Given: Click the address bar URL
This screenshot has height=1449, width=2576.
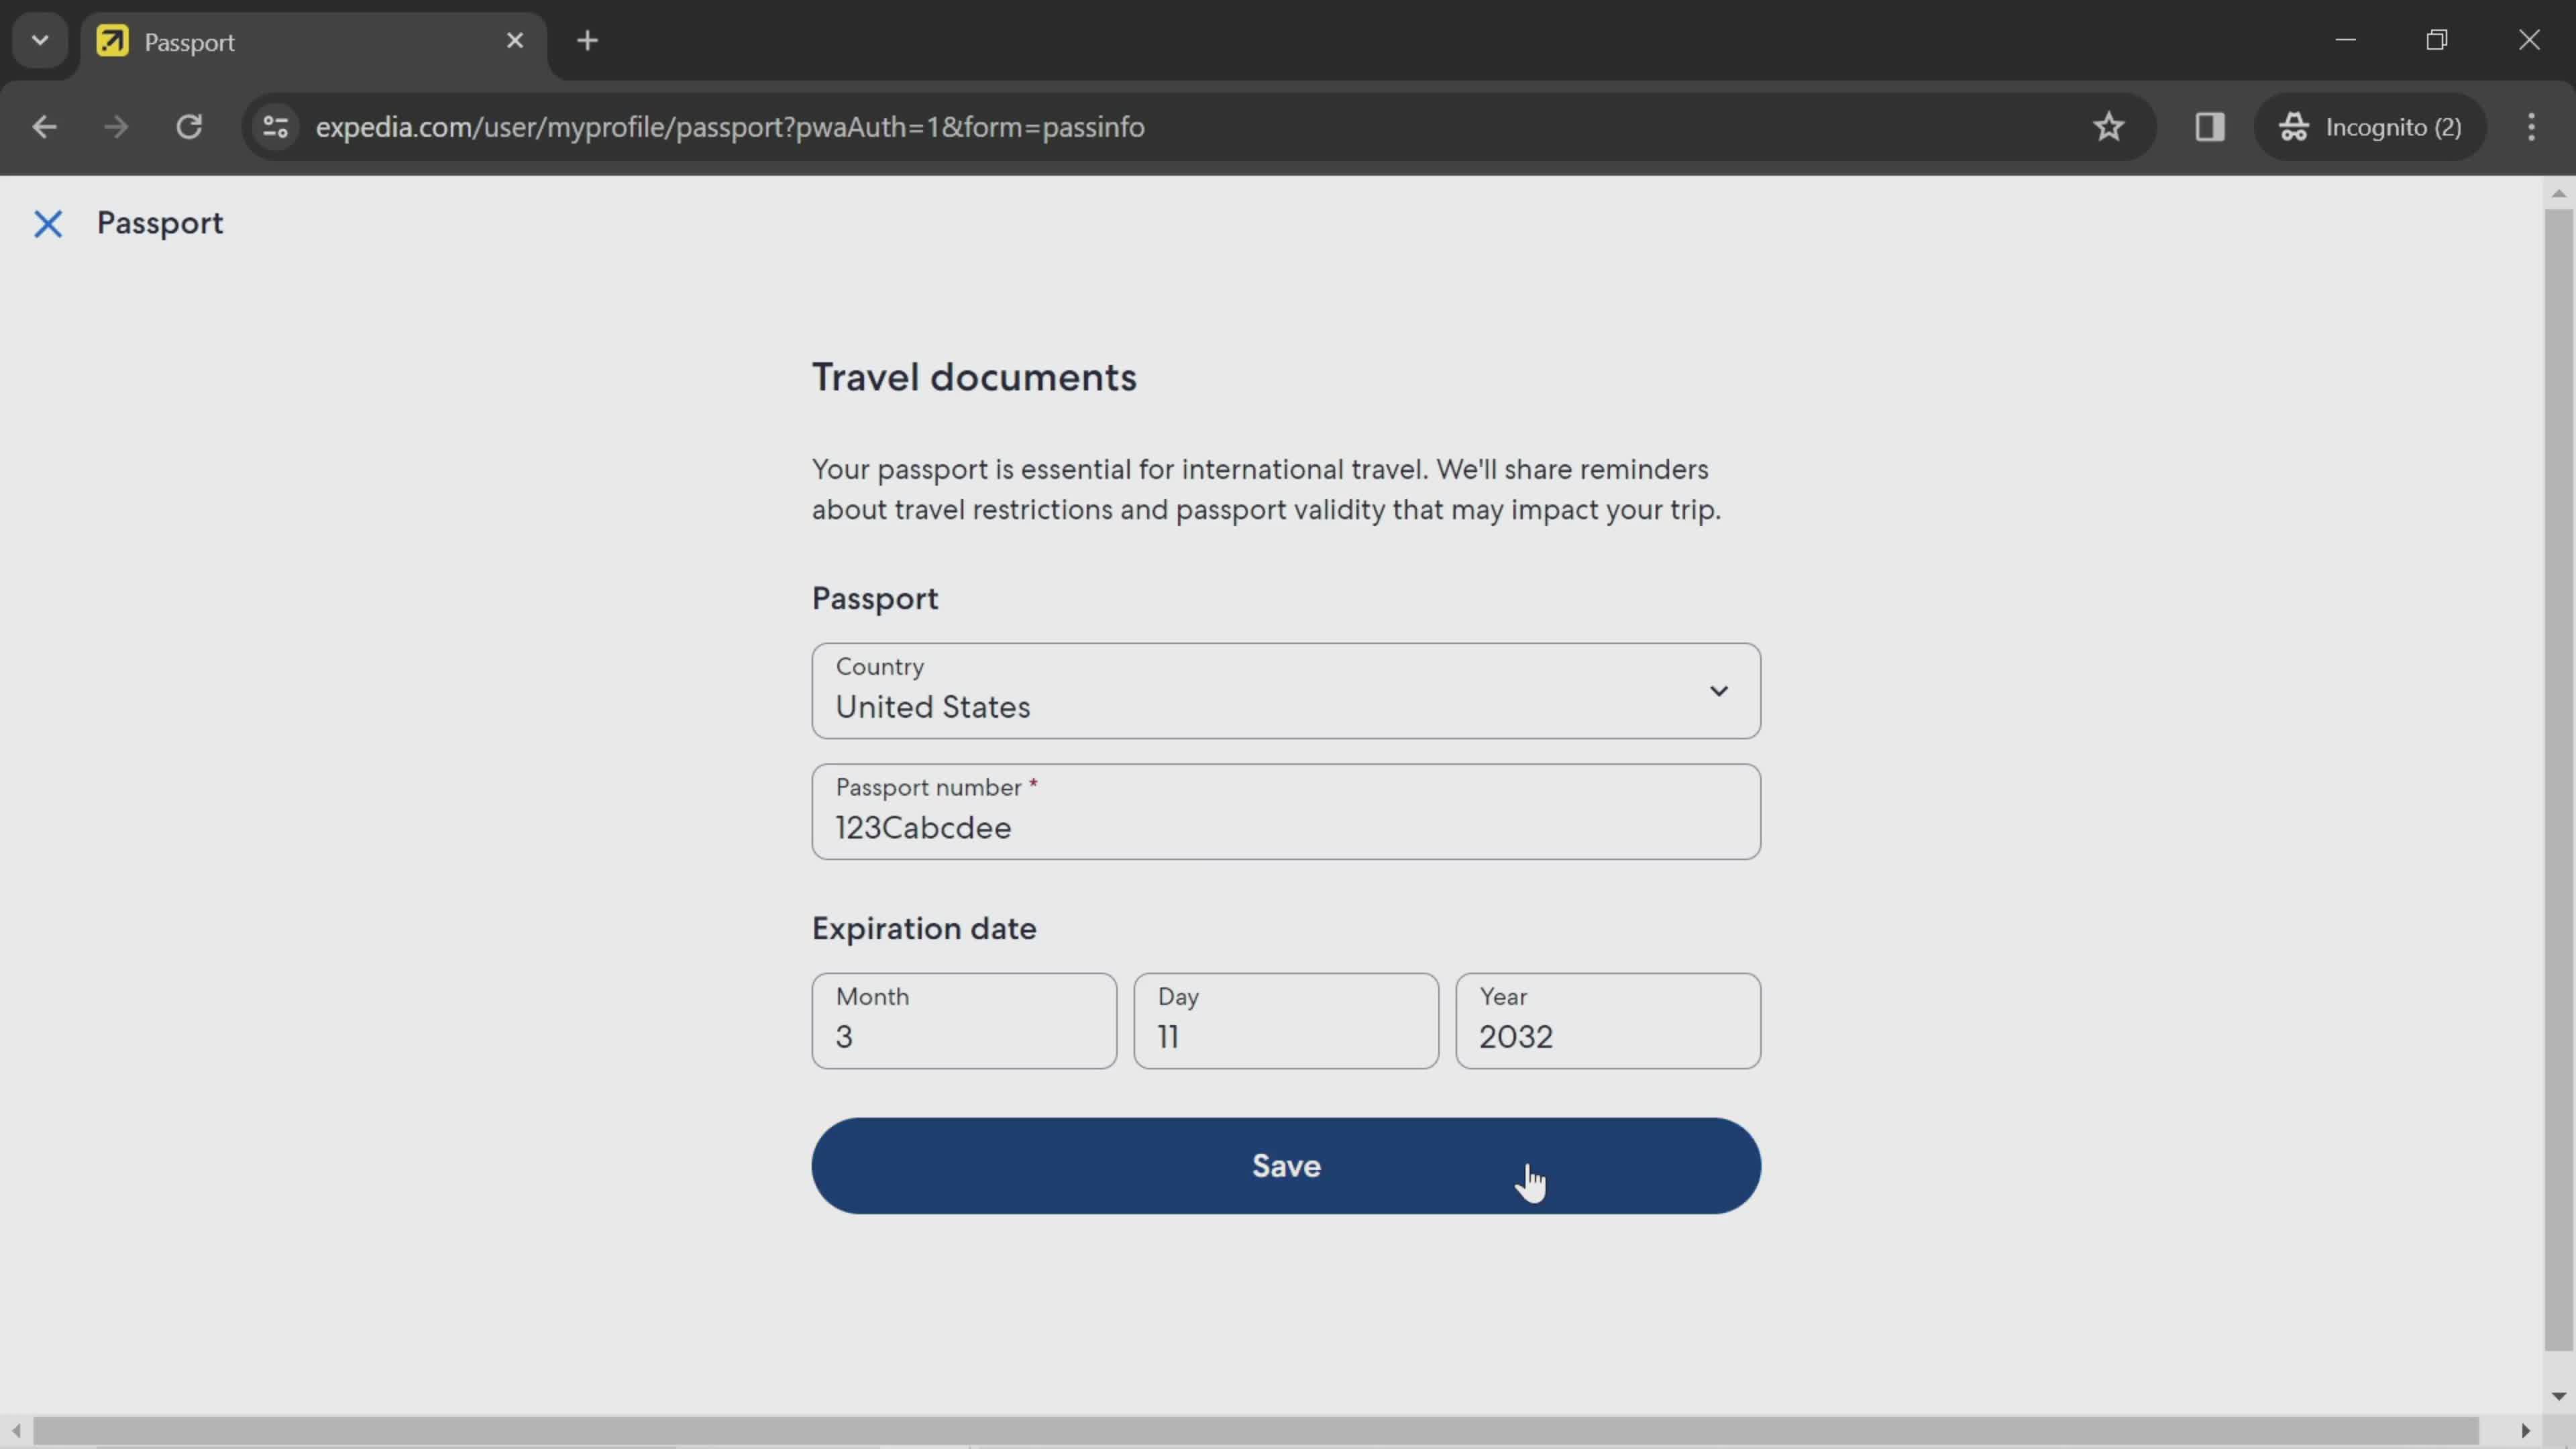Looking at the screenshot, I should click(730, 127).
